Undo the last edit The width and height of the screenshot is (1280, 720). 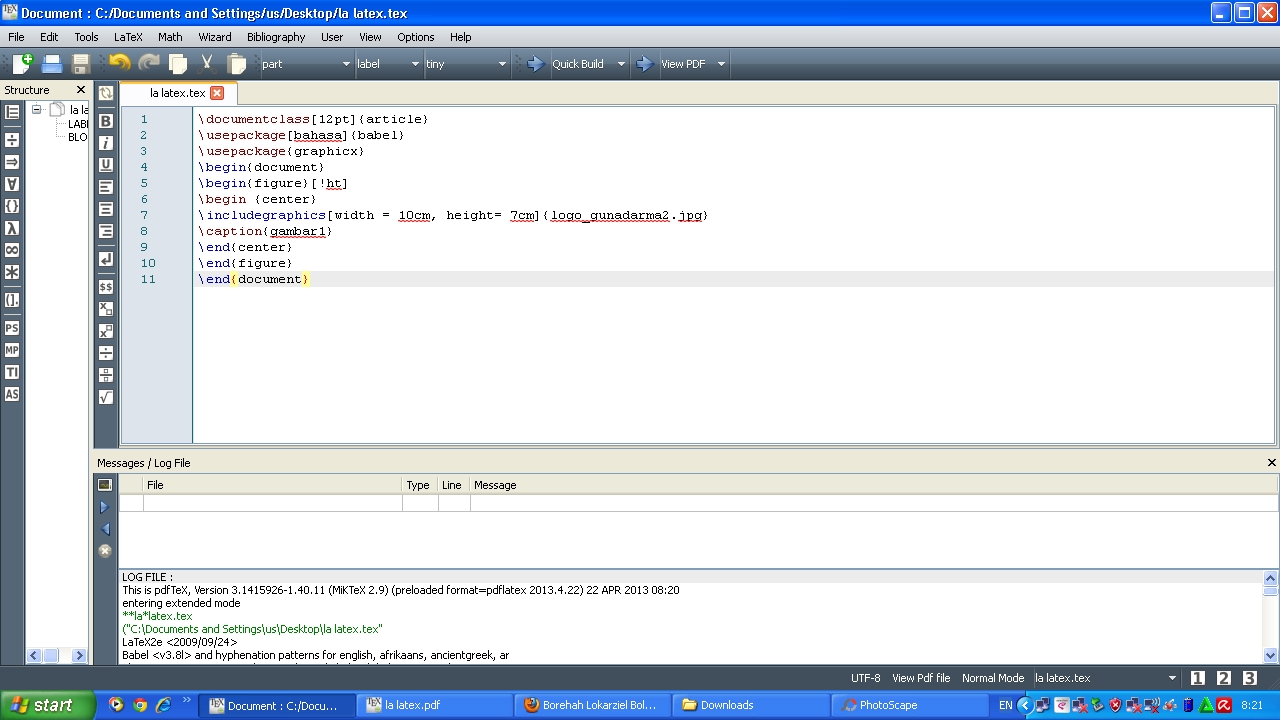tap(120, 63)
